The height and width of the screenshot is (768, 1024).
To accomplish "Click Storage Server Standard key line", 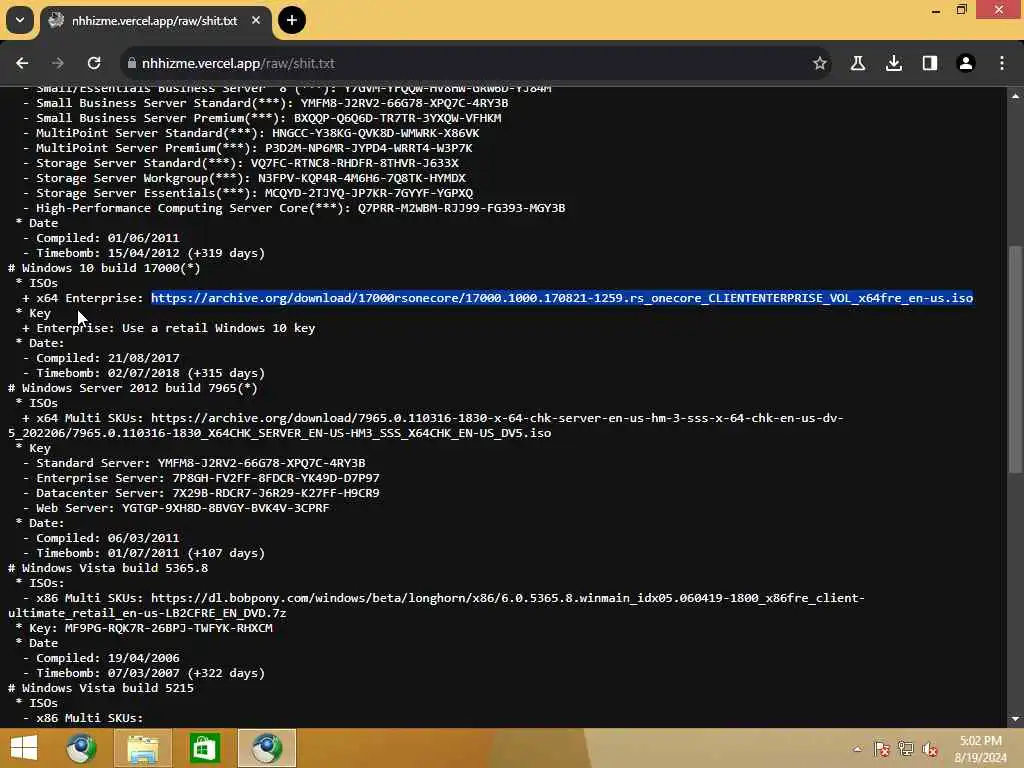I will 240,163.
